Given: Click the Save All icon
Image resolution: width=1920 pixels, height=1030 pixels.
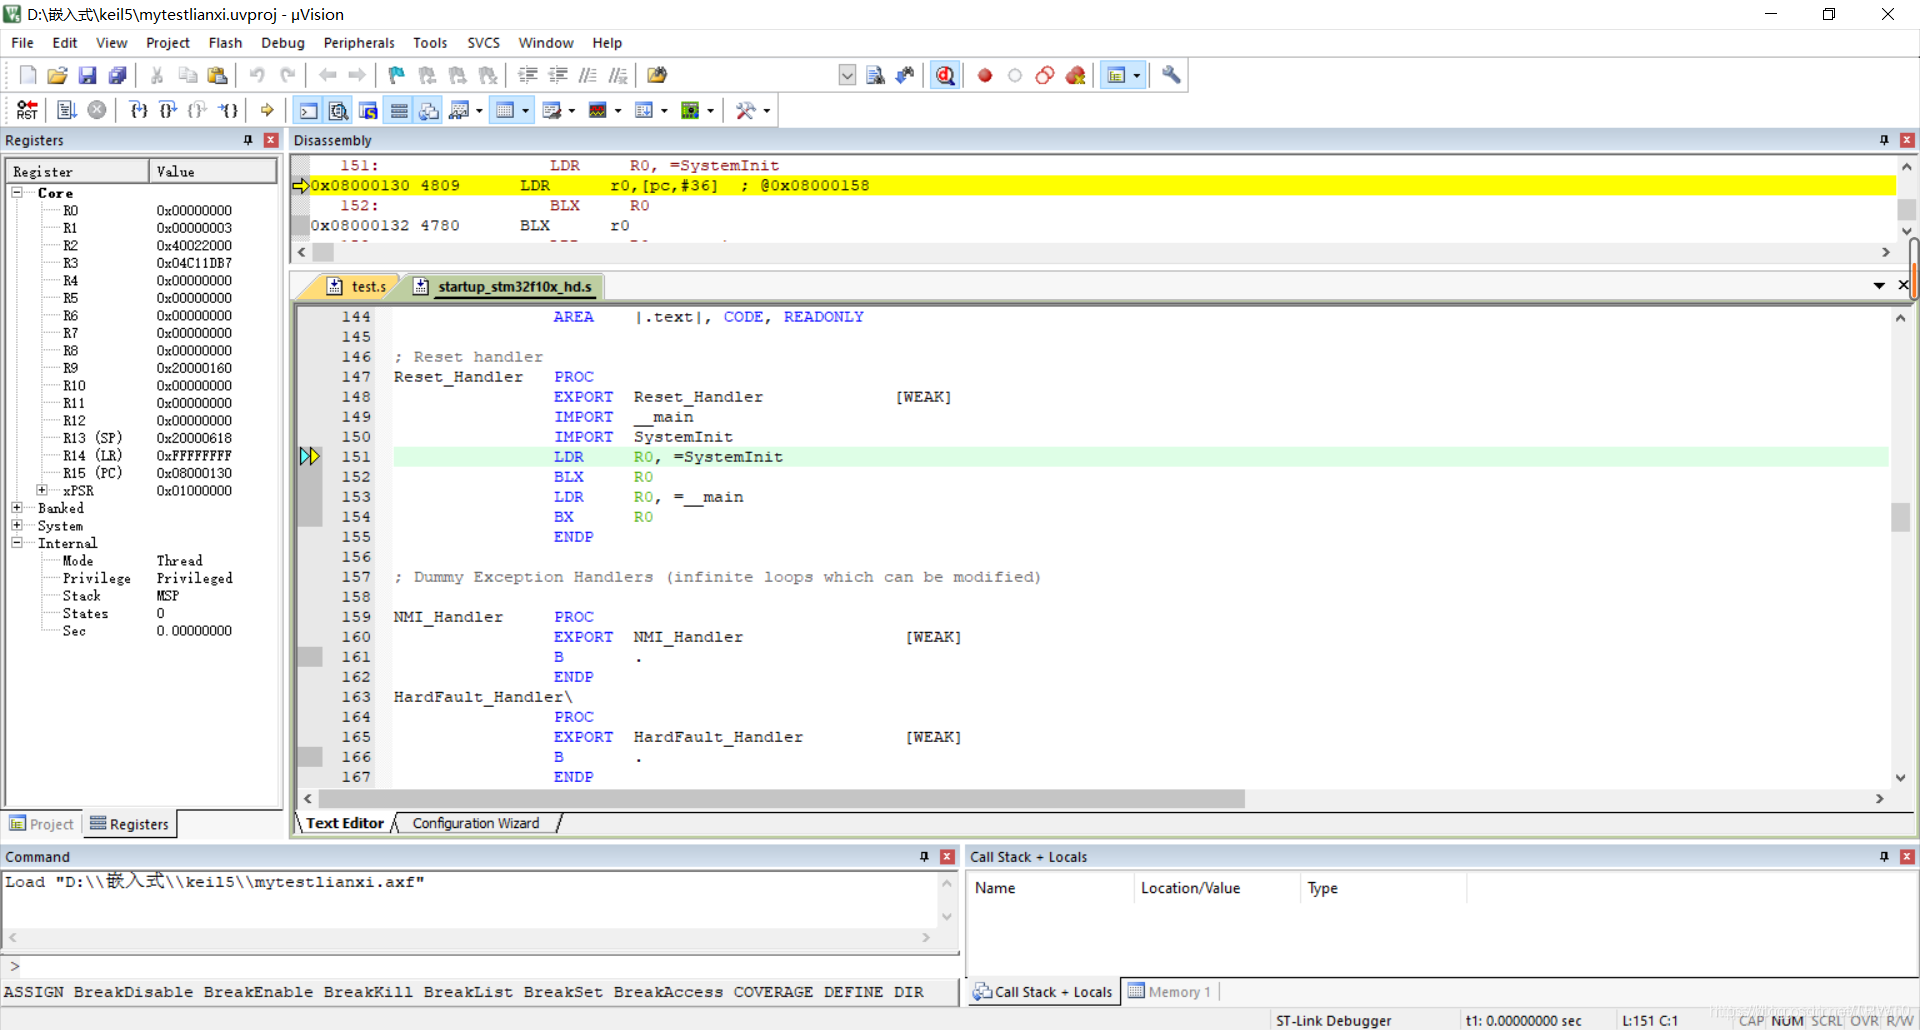Looking at the screenshot, I should (x=118, y=75).
